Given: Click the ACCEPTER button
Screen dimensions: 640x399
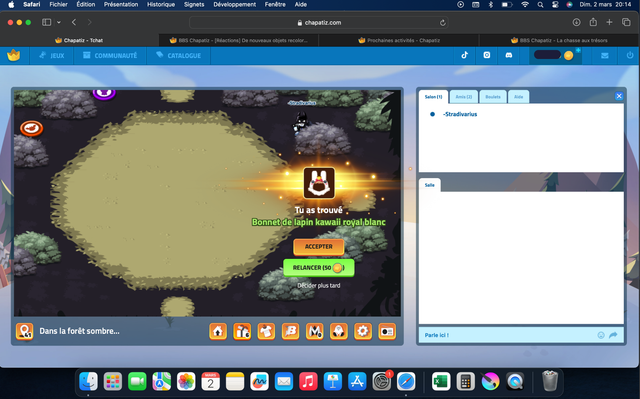Looking at the screenshot, I should click(x=319, y=247).
